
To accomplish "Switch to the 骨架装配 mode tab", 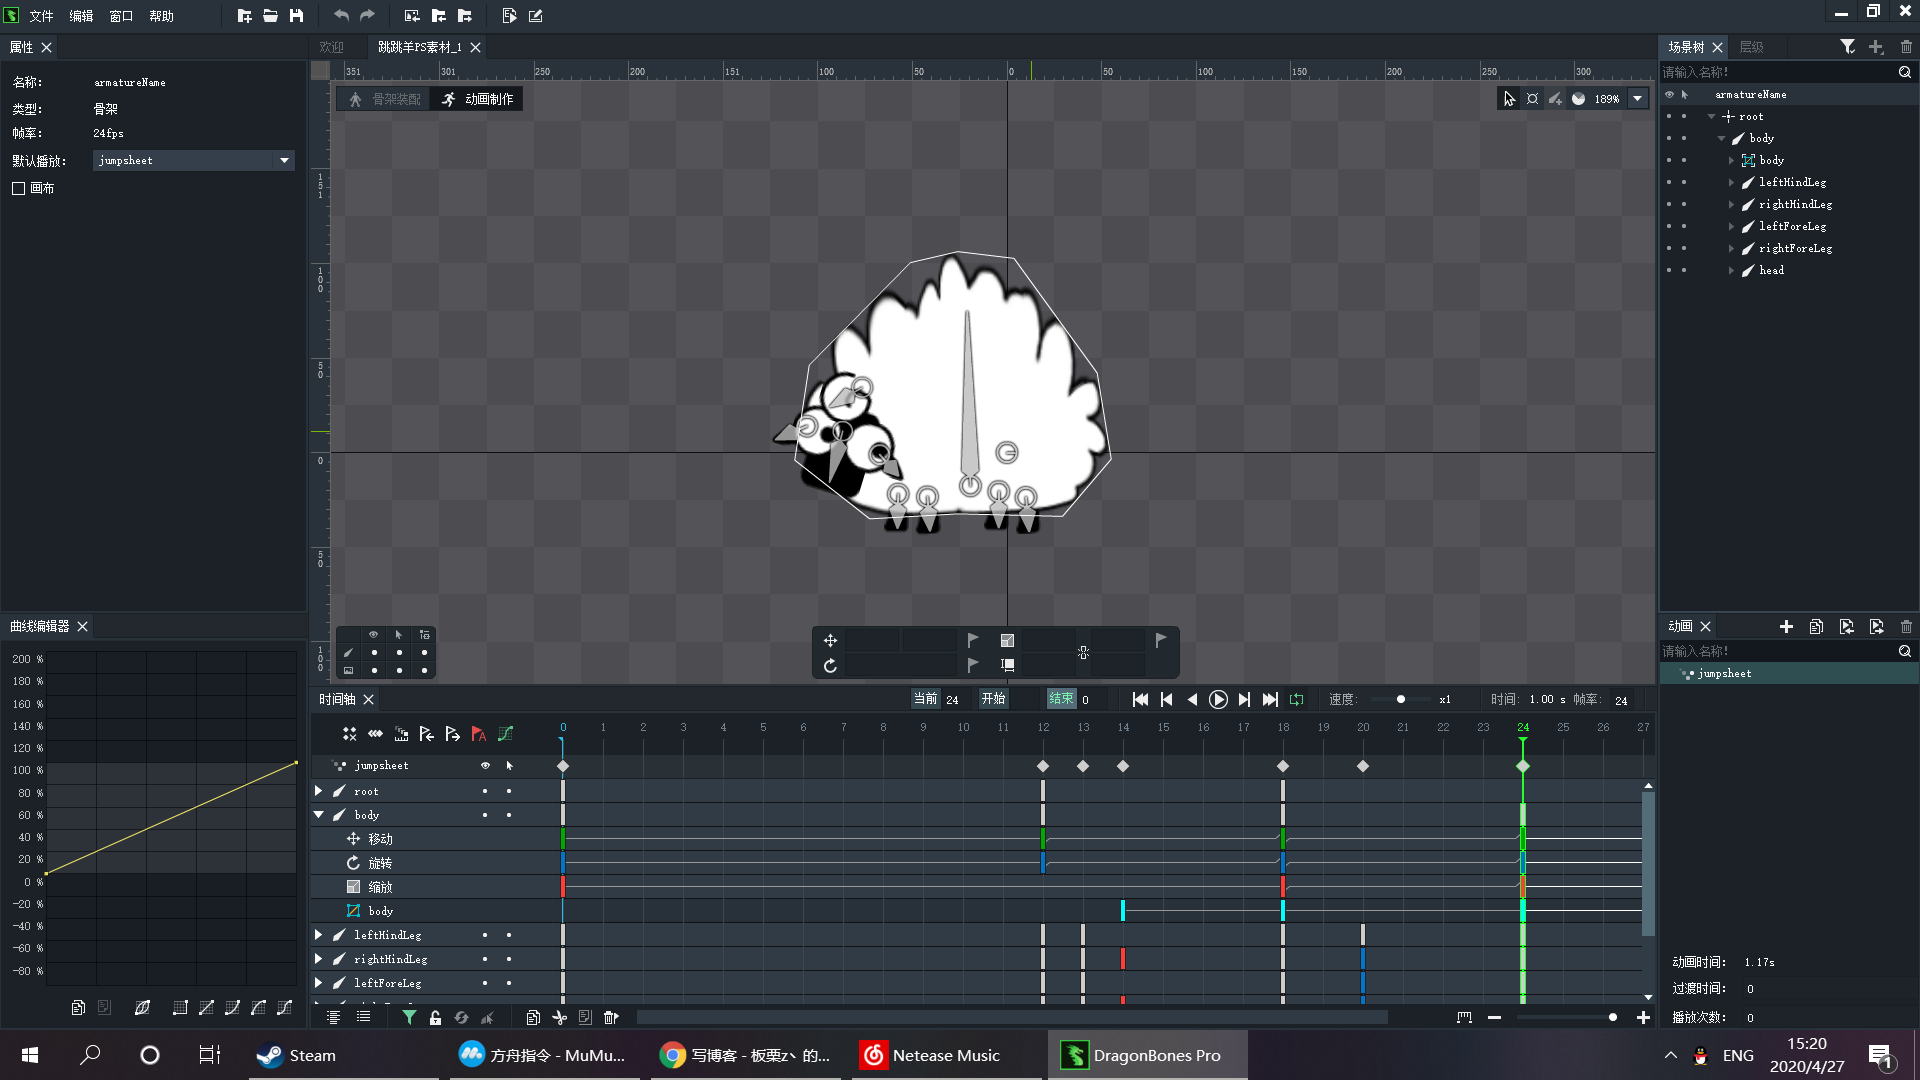I will pyautogui.click(x=385, y=99).
